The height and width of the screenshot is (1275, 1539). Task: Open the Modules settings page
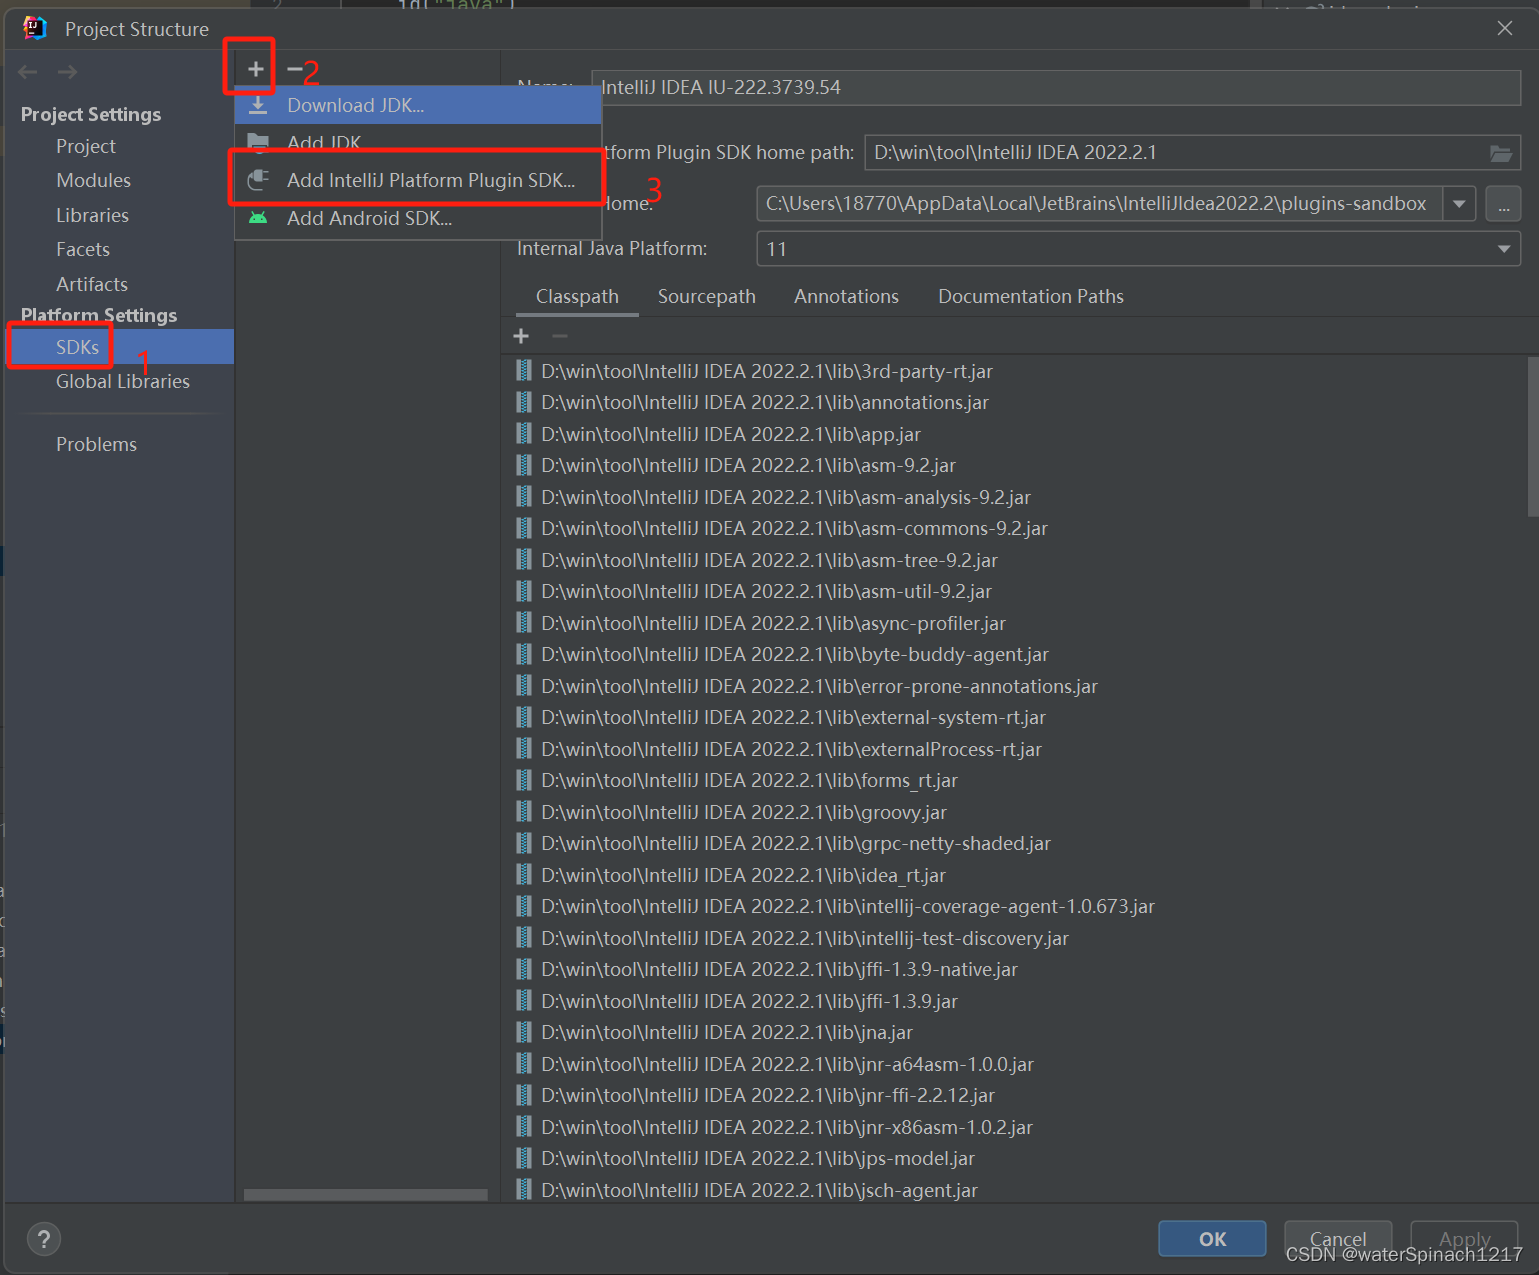coord(94,180)
